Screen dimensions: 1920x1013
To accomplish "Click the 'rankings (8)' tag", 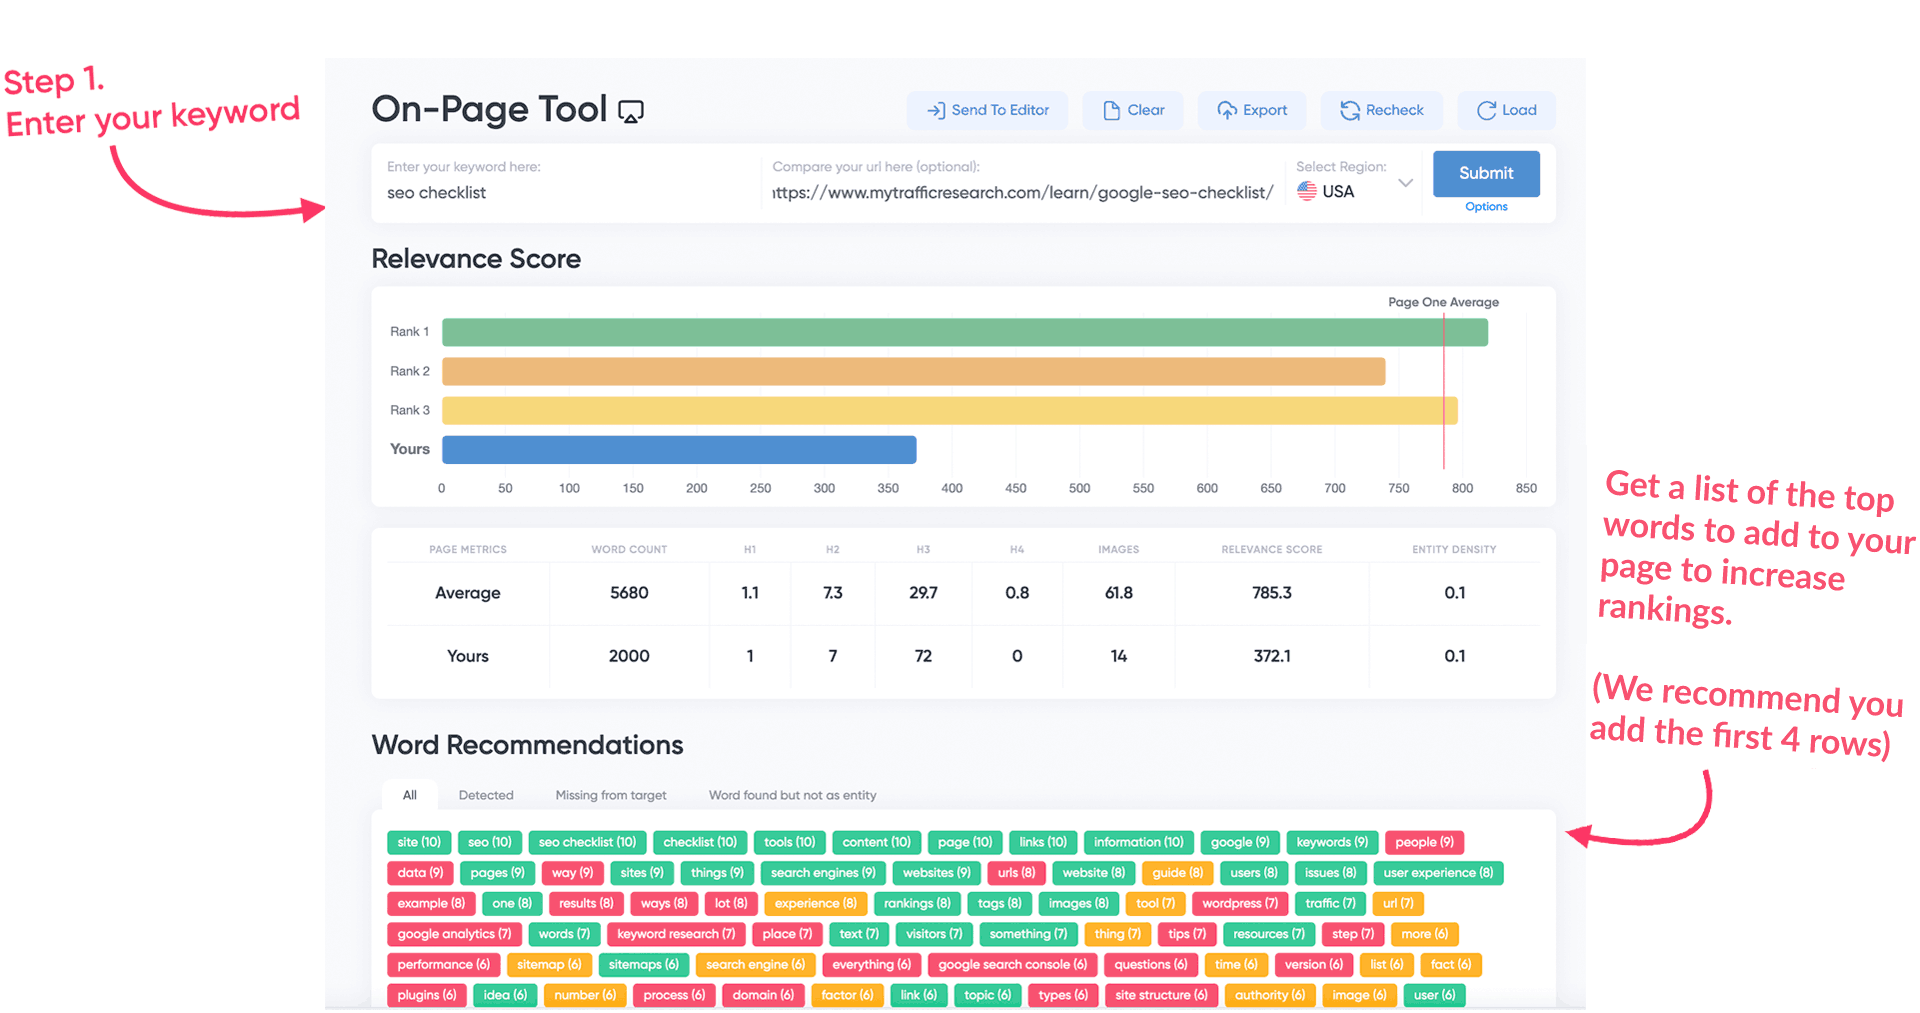I will click(916, 904).
